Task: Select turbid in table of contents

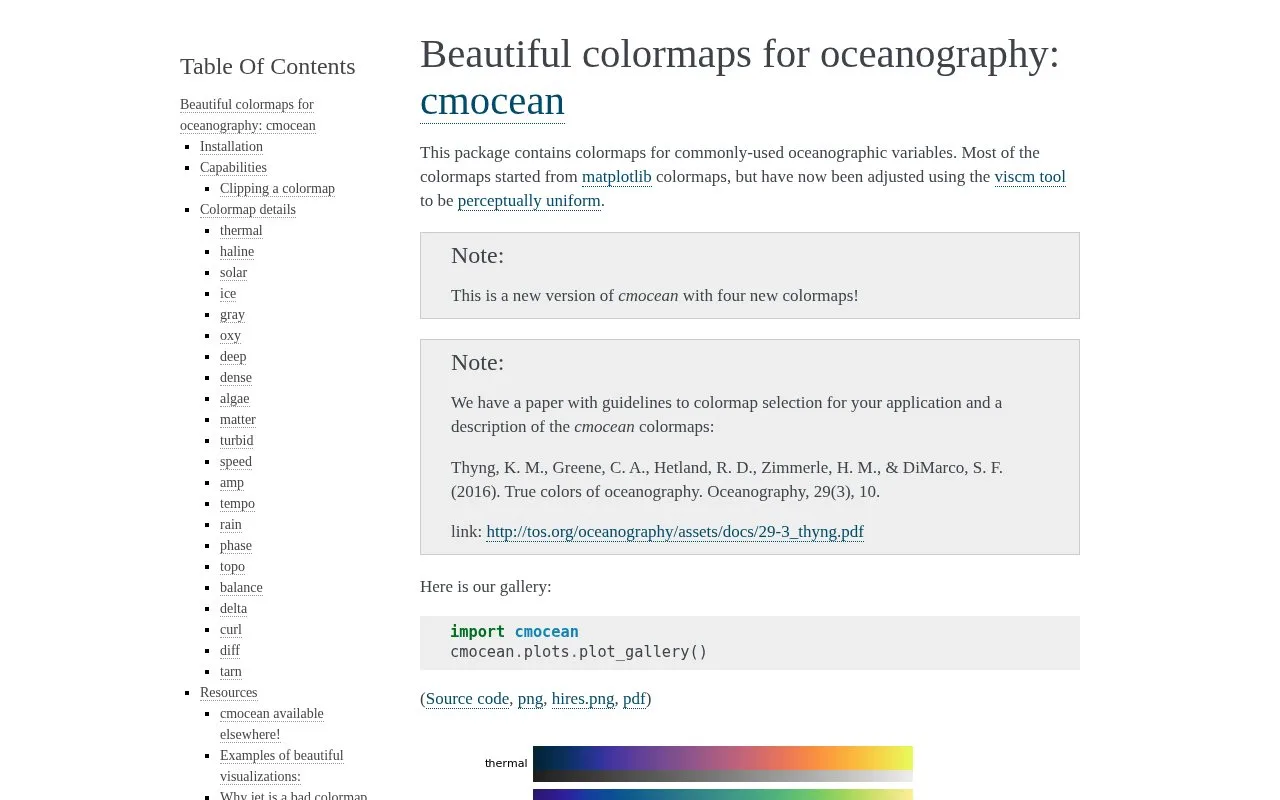Action: click(237, 441)
